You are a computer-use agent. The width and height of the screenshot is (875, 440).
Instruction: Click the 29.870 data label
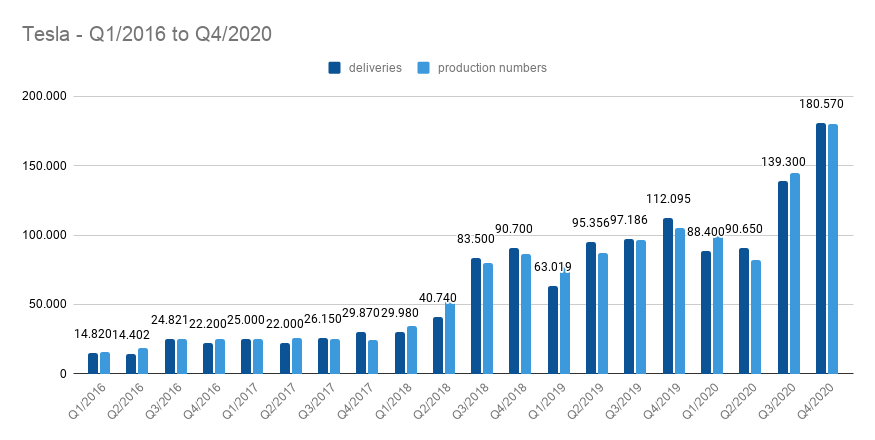point(361,313)
